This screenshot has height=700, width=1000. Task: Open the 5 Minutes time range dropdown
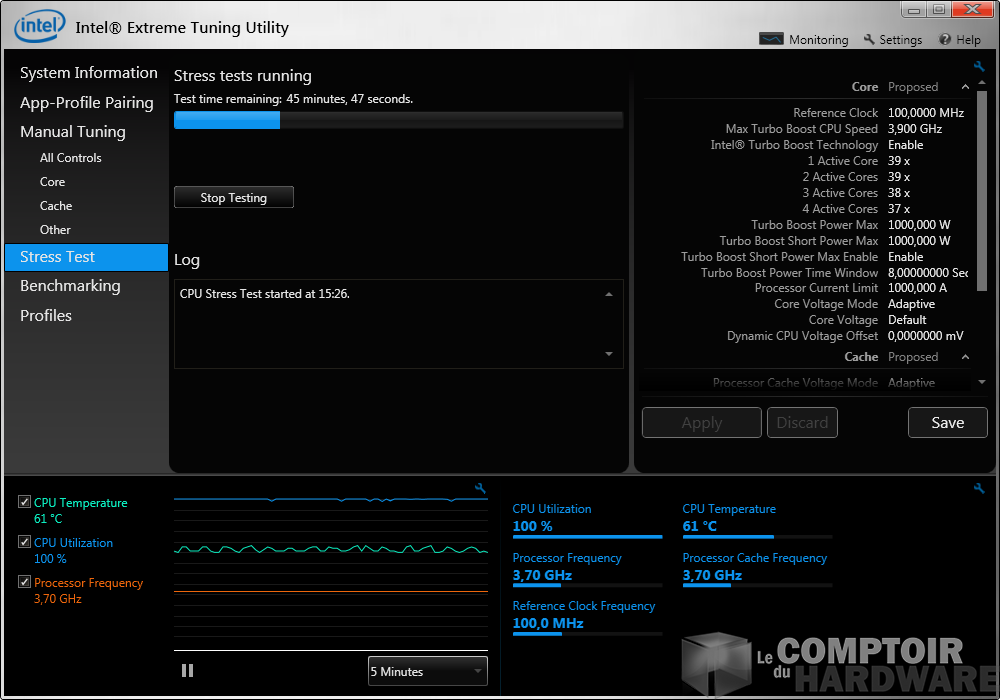(x=427, y=671)
